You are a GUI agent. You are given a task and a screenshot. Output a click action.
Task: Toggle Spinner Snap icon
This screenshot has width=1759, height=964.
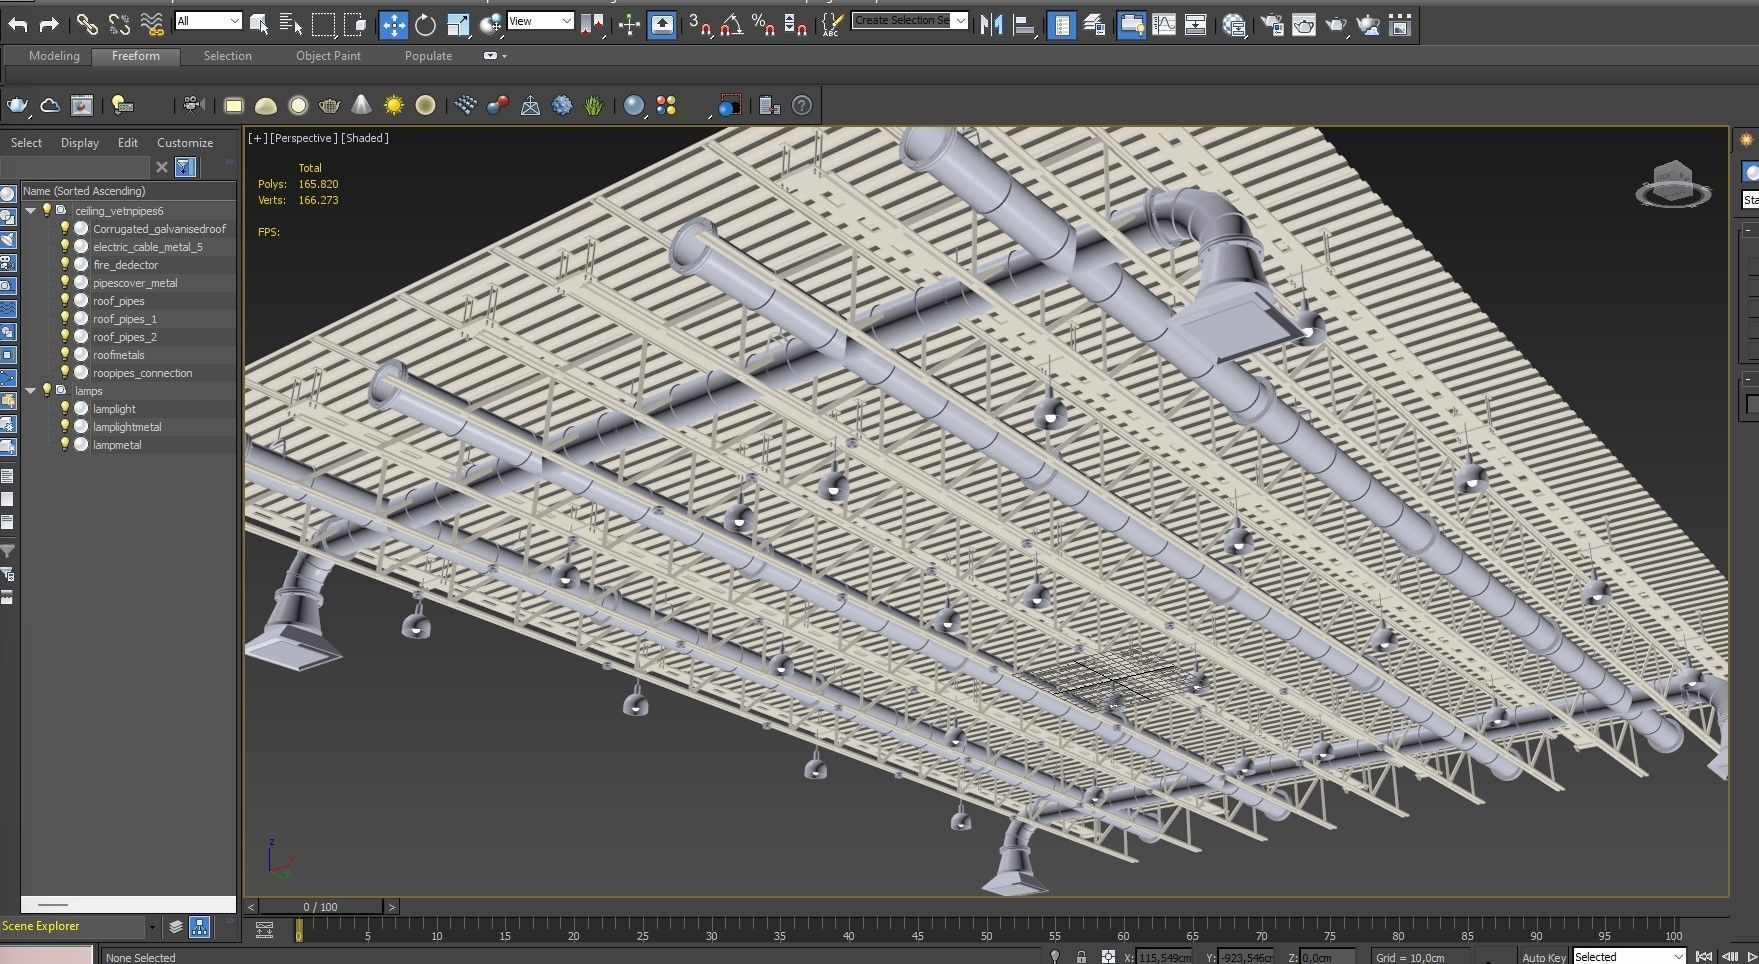tap(796, 24)
